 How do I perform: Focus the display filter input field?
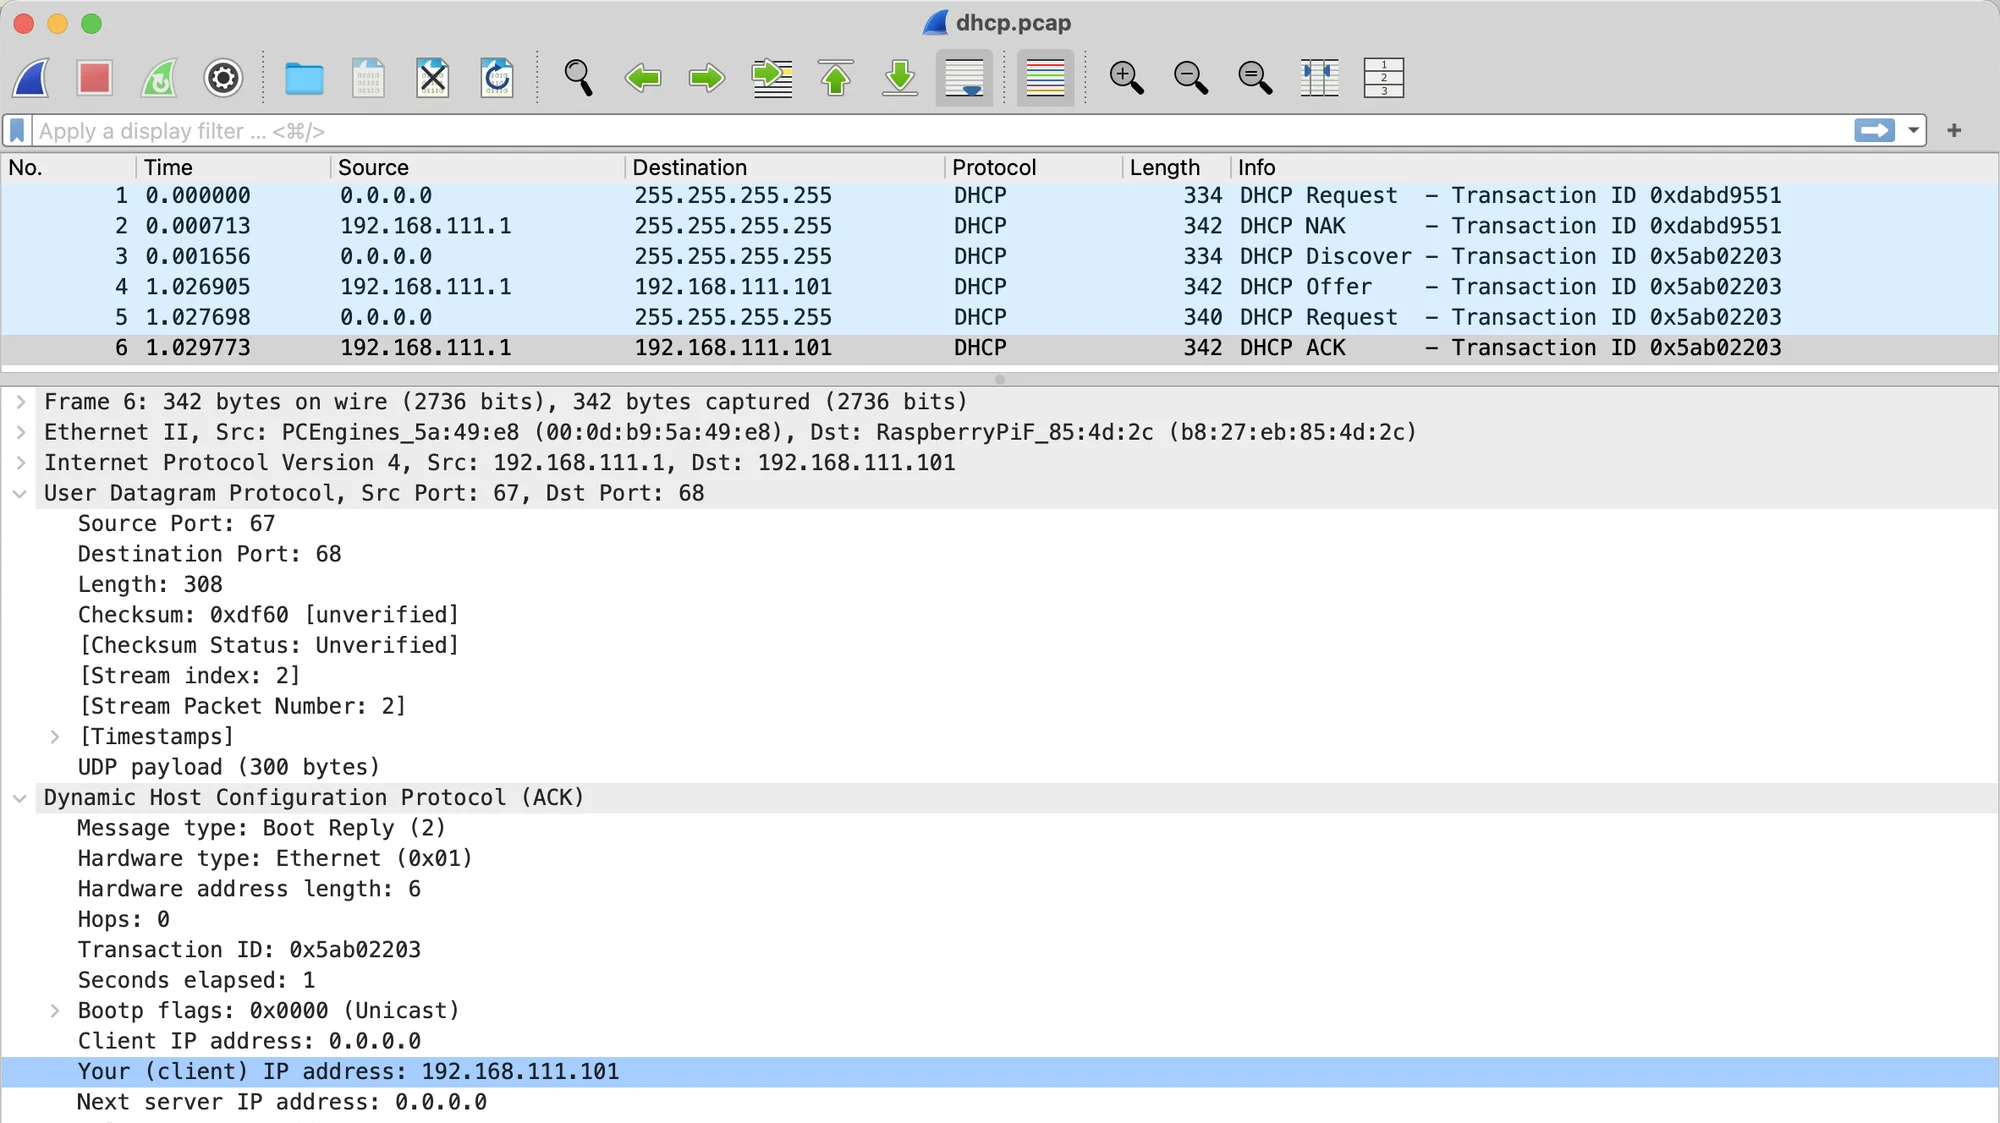(940, 131)
